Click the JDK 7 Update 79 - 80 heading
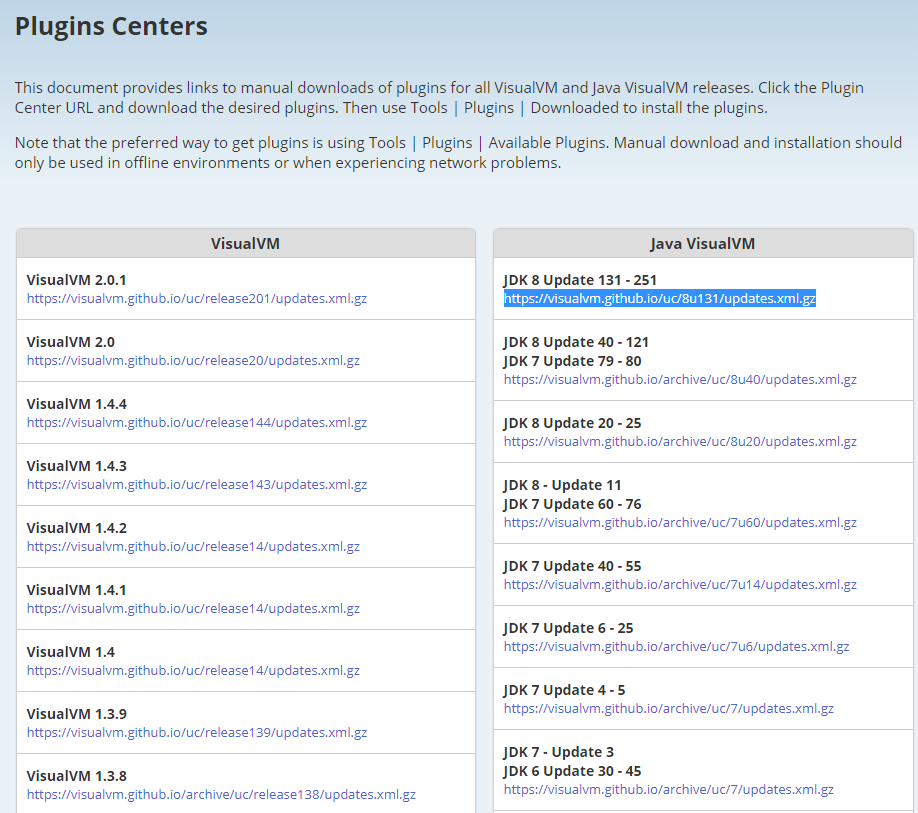This screenshot has width=918, height=813. [573, 362]
